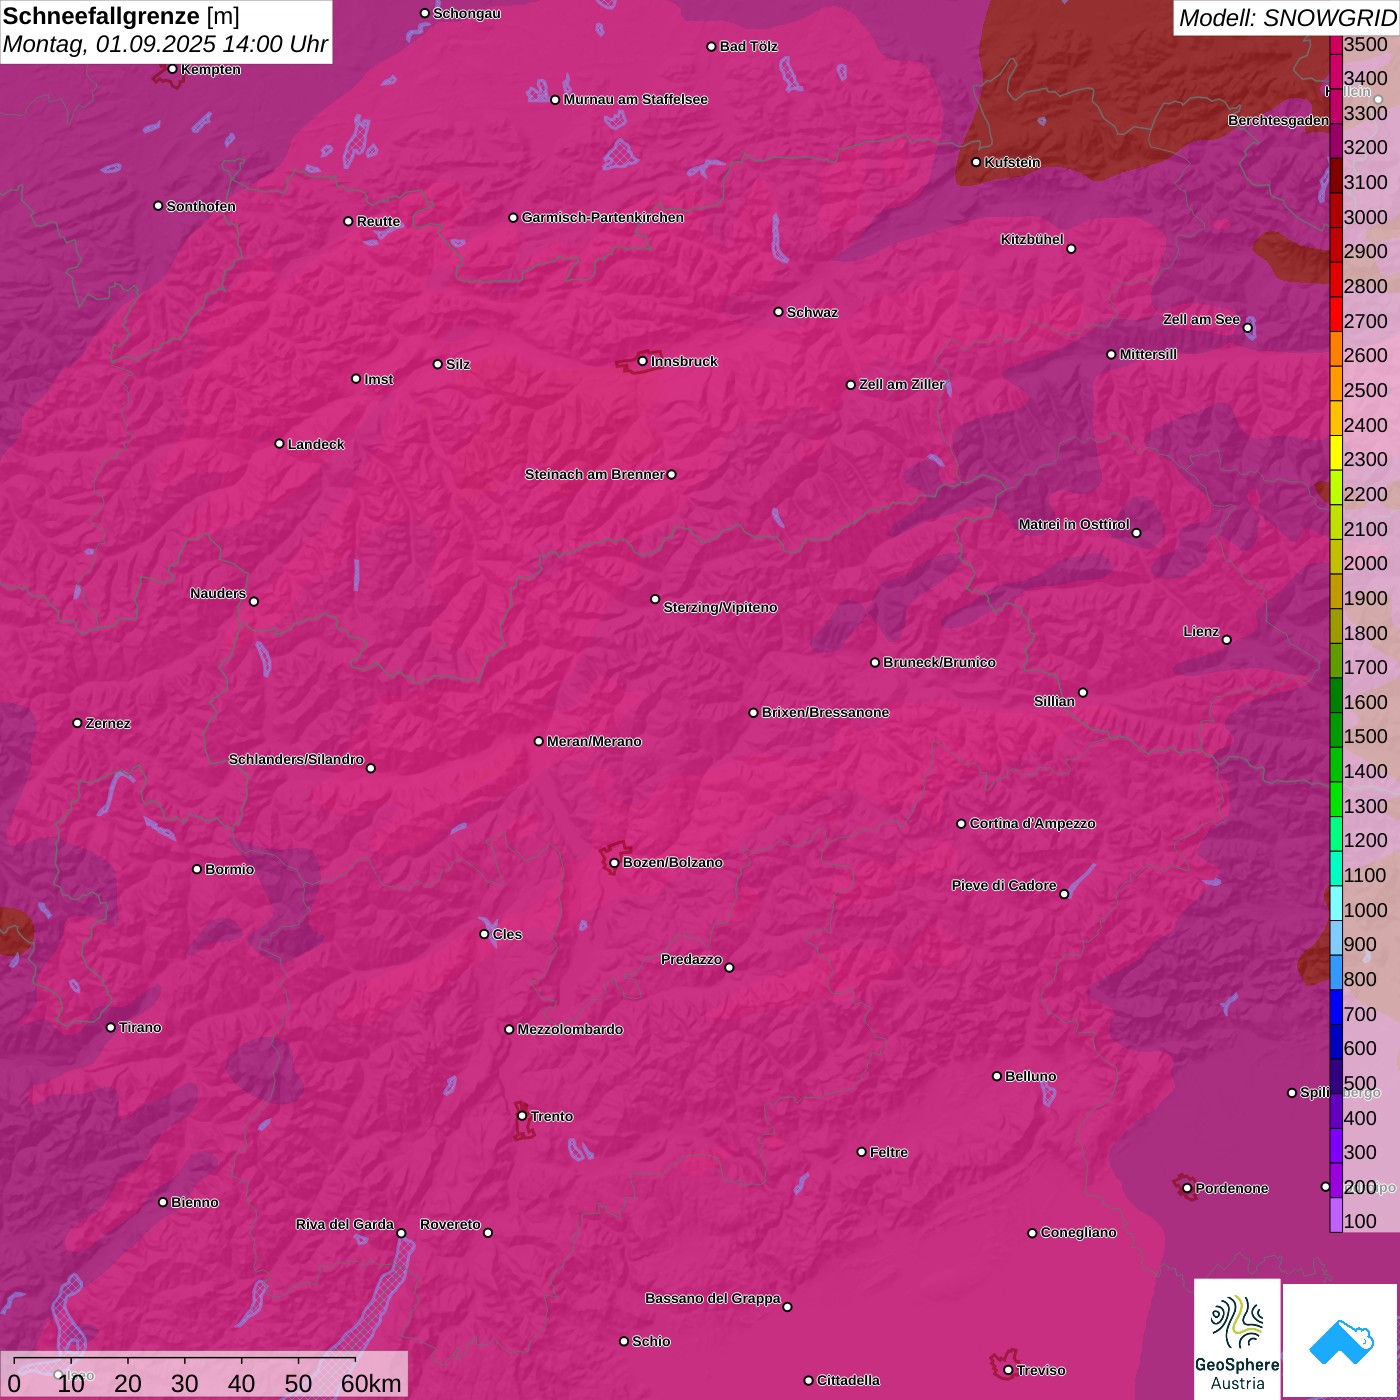Click the Innsbruck city marker dot
Image resolution: width=1400 pixels, height=1400 pixels.
click(642, 361)
